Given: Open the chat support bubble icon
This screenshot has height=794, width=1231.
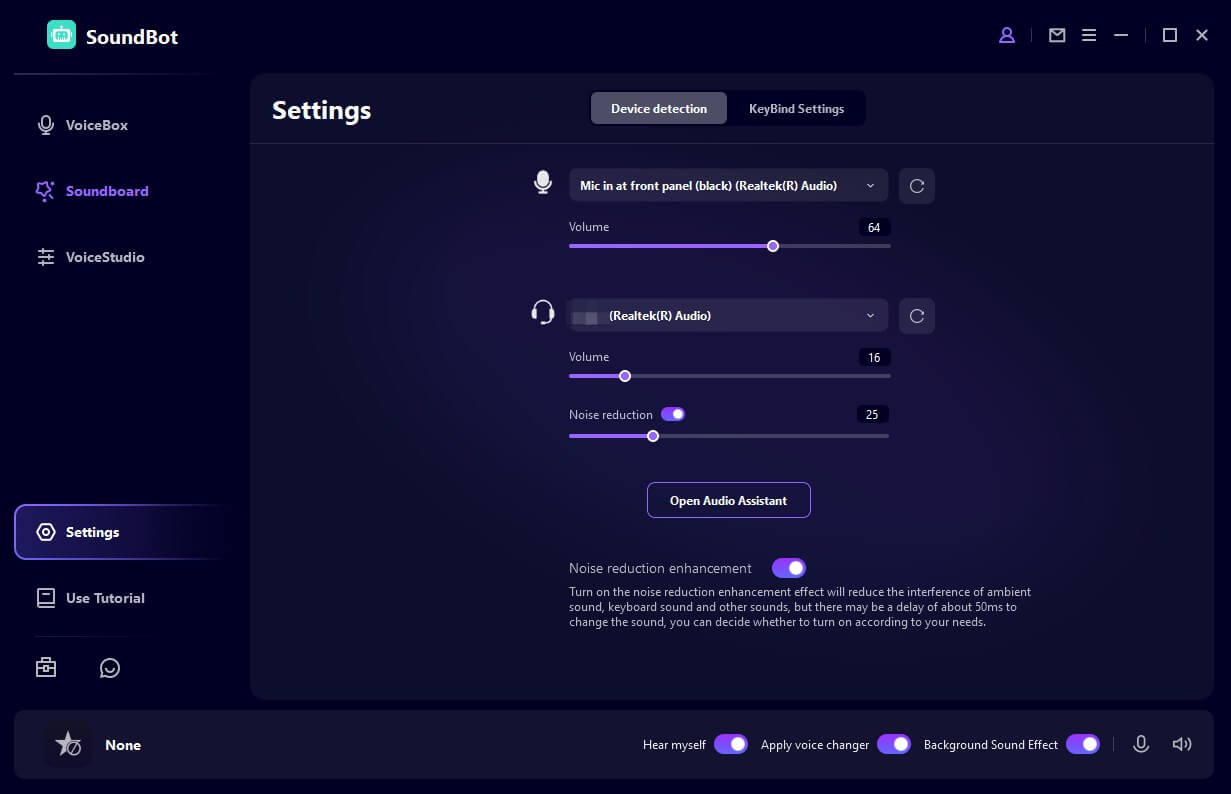Looking at the screenshot, I should point(110,667).
